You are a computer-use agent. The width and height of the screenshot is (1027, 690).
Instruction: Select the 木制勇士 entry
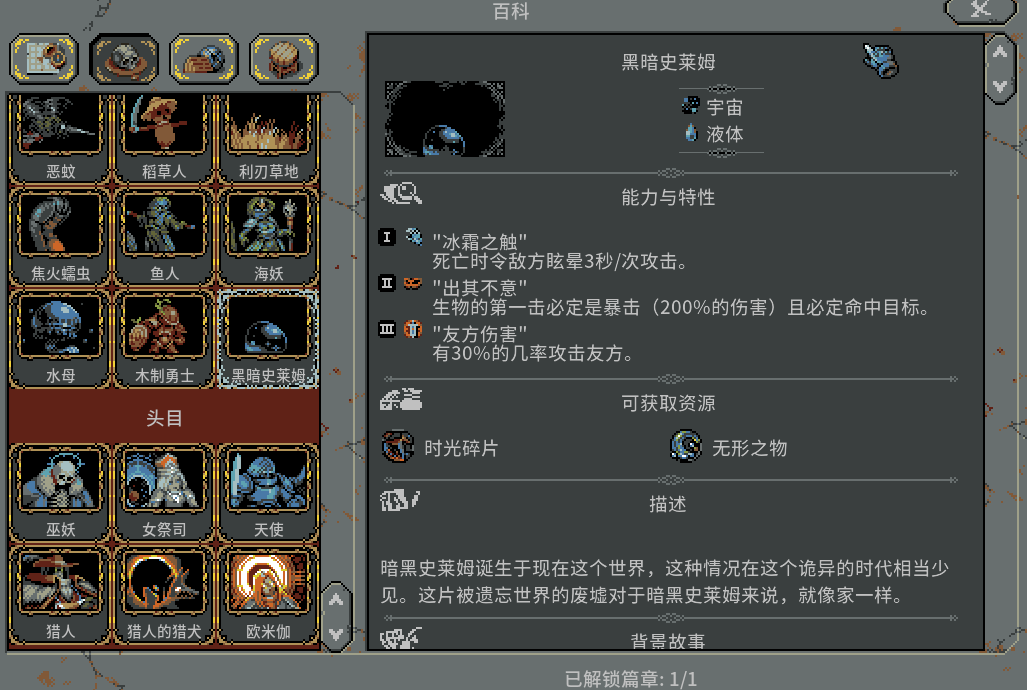pyautogui.click(x=164, y=339)
